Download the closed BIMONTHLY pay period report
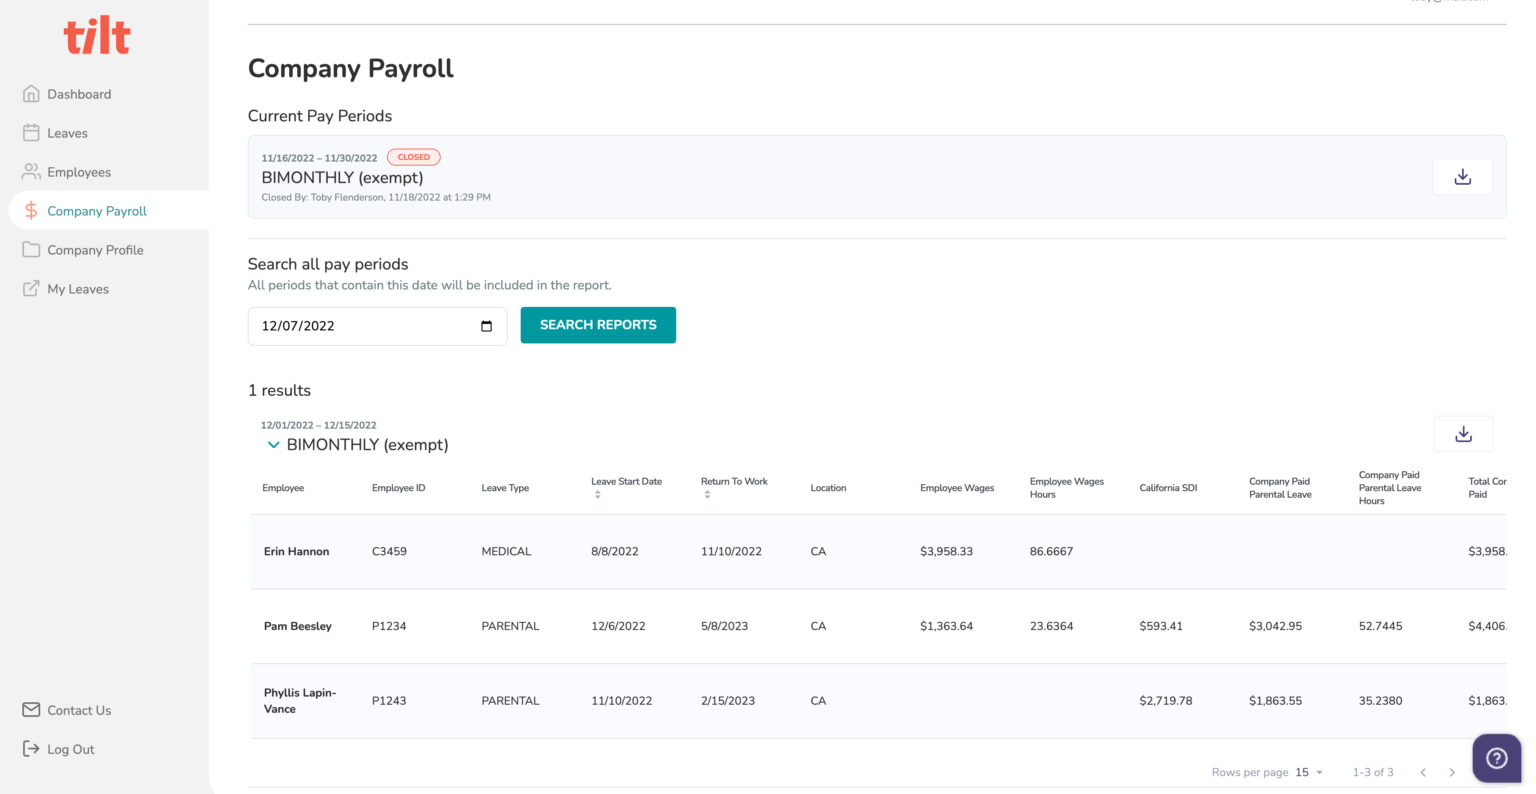 tap(1463, 176)
